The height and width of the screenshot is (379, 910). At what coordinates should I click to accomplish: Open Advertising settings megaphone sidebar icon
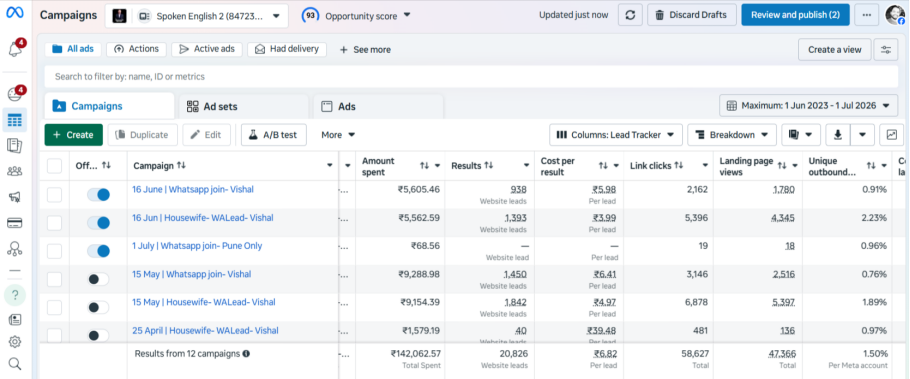click(x=15, y=197)
